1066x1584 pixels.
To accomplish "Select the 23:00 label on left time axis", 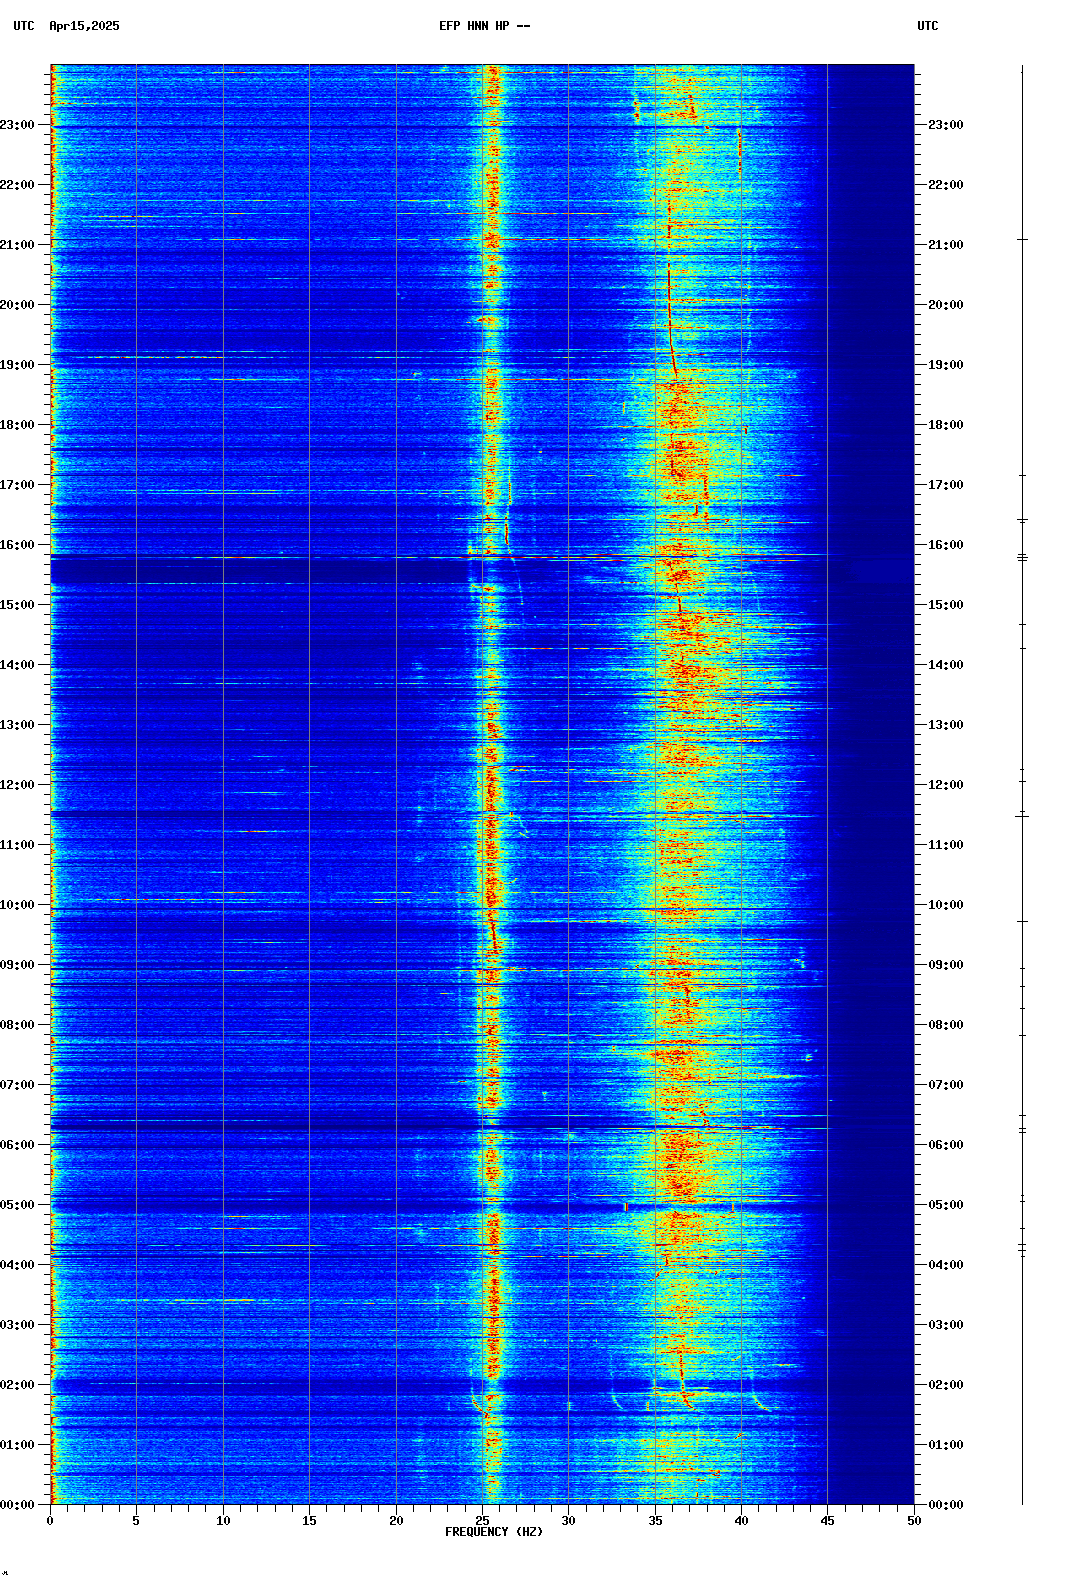I will 18,125.
